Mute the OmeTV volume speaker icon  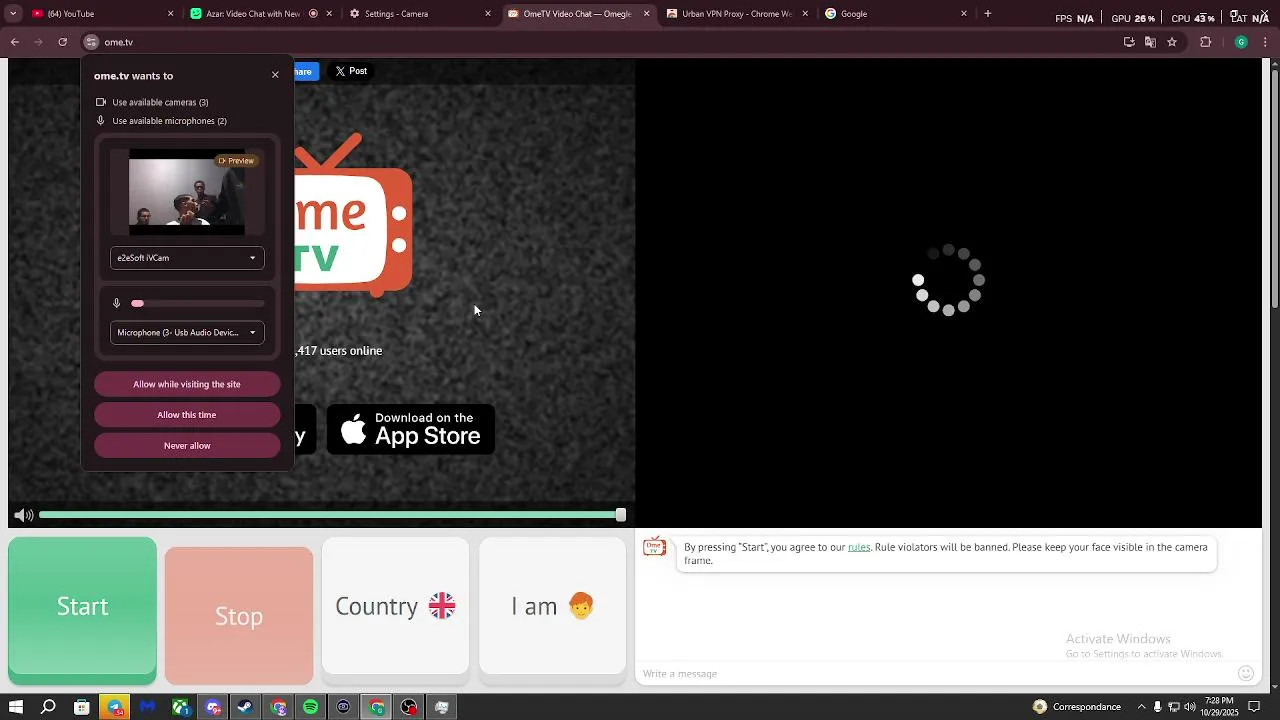click(24, 515)
